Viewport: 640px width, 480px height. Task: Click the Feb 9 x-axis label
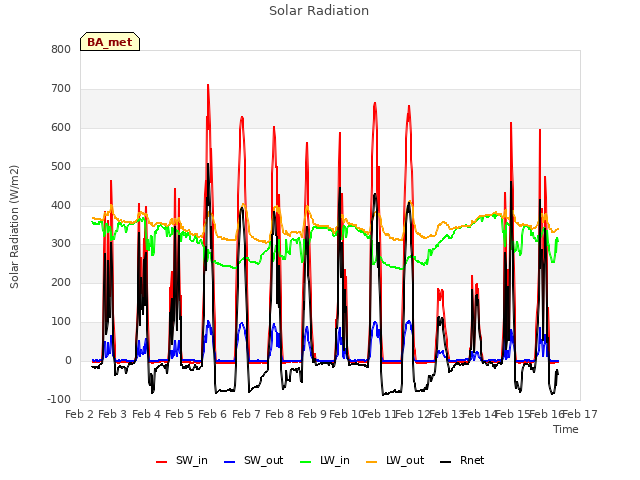tap(312, 414)
